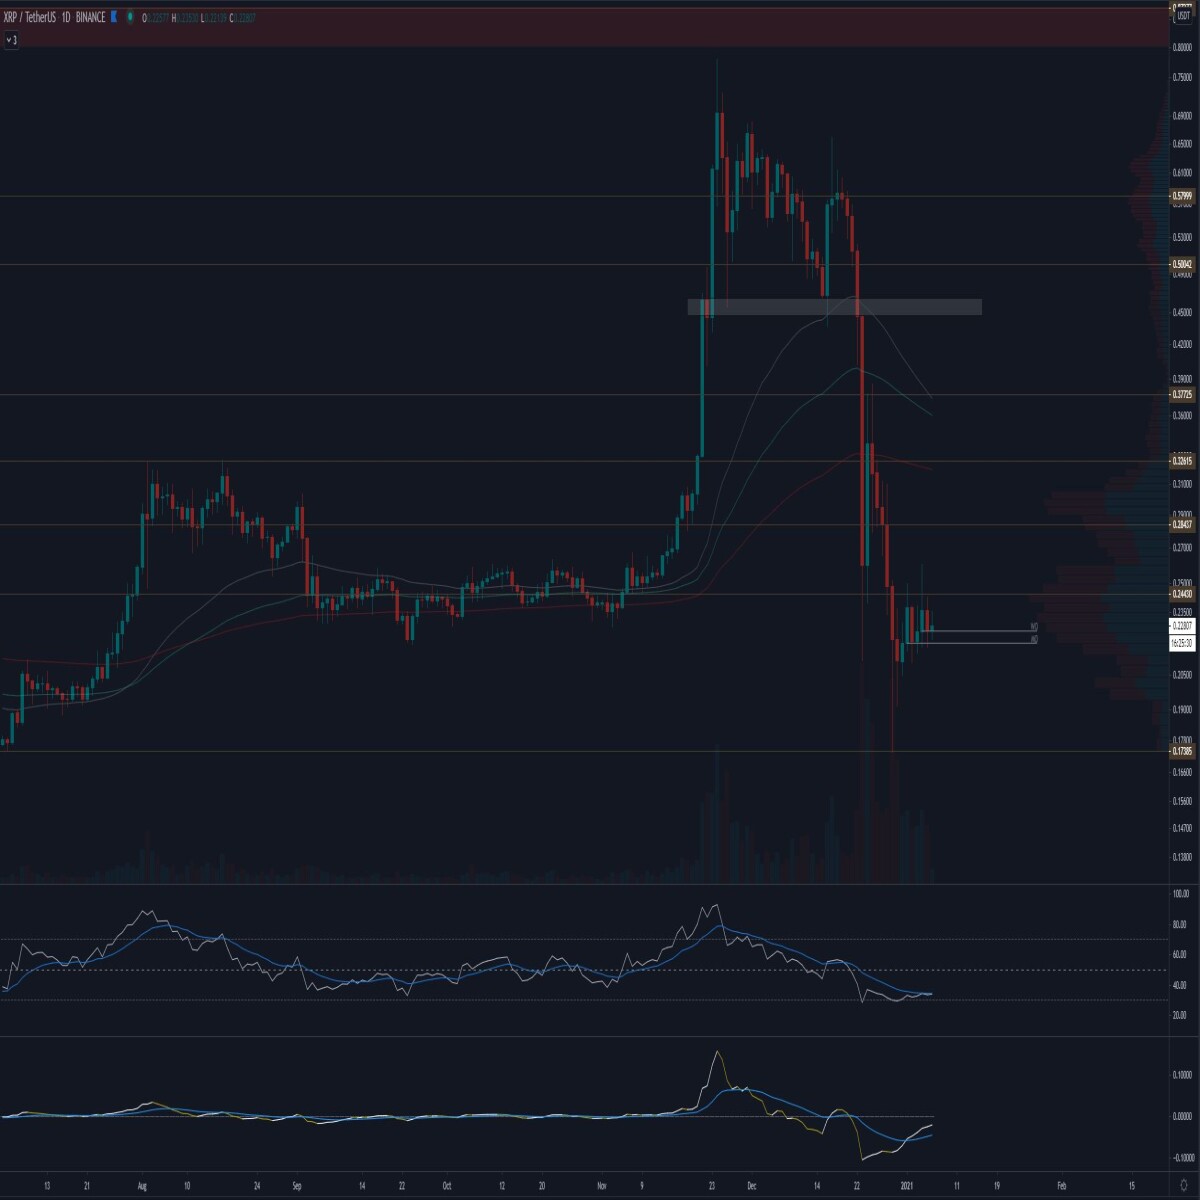This screenshot has height=1200, width=1200.
Task: Click the 0.10000 level on MACD scale
Action: [1182, 1074]
